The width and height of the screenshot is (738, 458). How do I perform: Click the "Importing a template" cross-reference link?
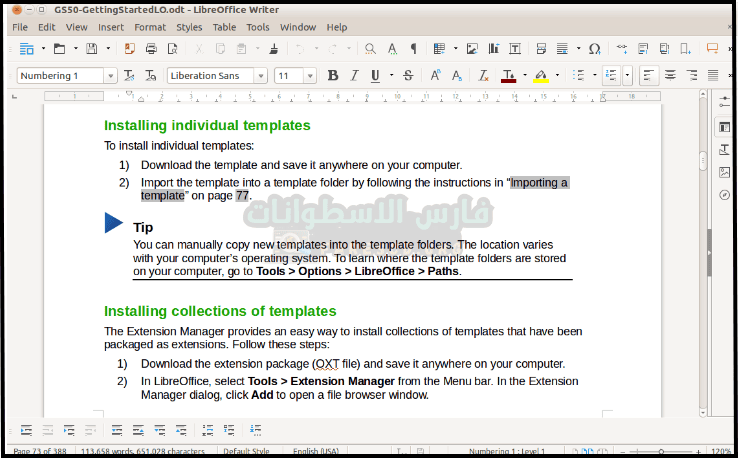(538, 182)
